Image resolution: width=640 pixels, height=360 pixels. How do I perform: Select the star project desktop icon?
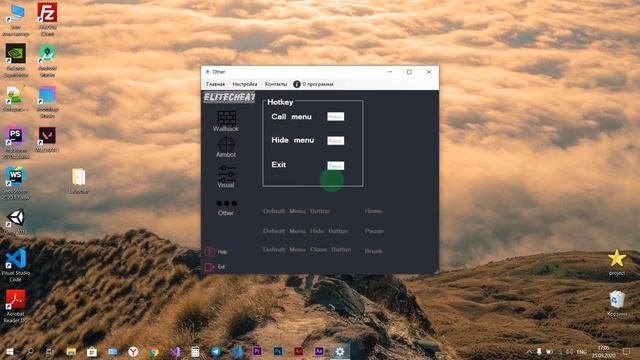pos(617,262)
